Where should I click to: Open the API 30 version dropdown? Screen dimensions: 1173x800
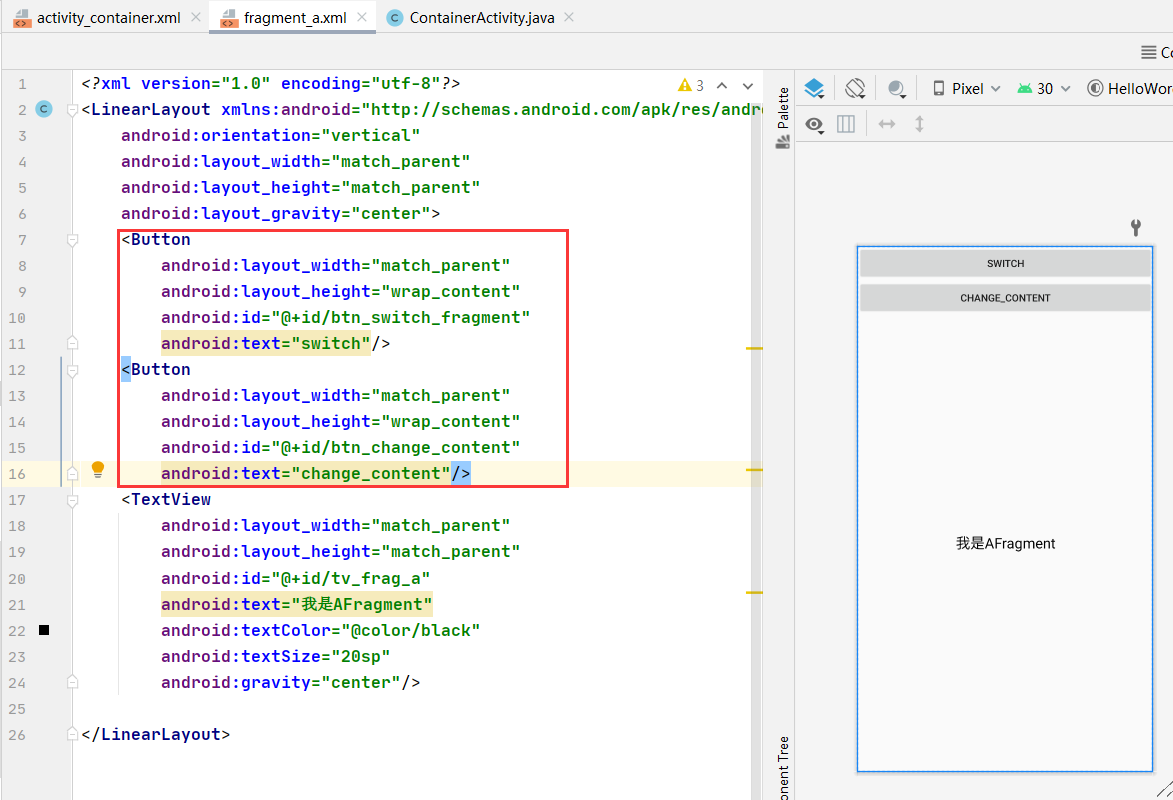pos(1044,88)
